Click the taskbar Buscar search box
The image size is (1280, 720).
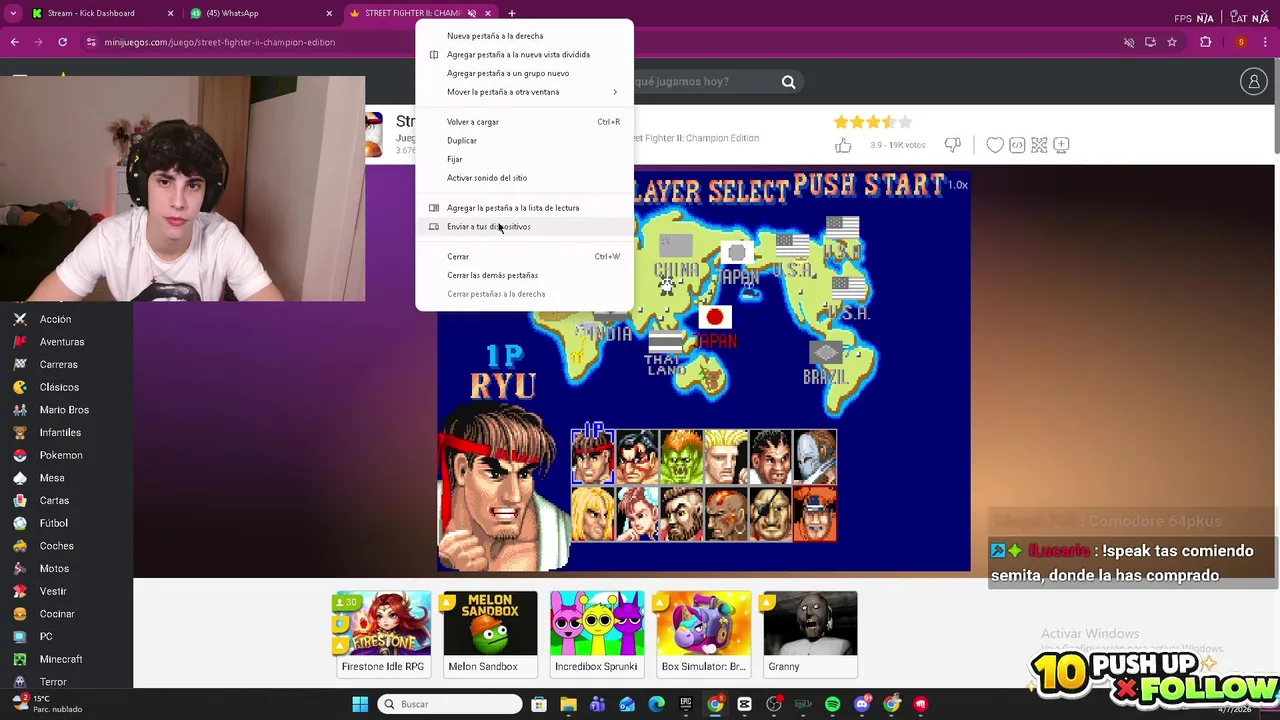(451, 704)
